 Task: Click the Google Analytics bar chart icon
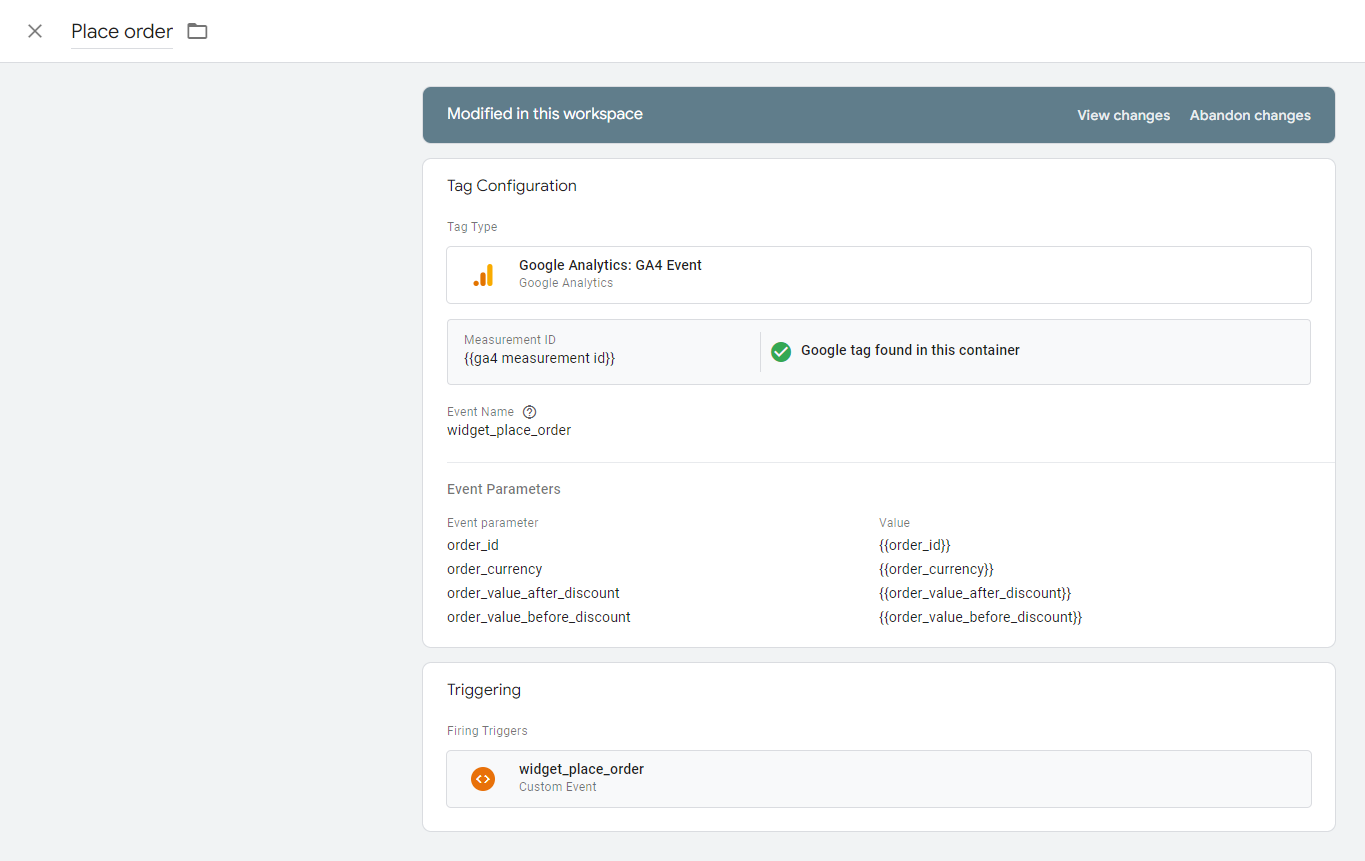[x=483, y=275]
